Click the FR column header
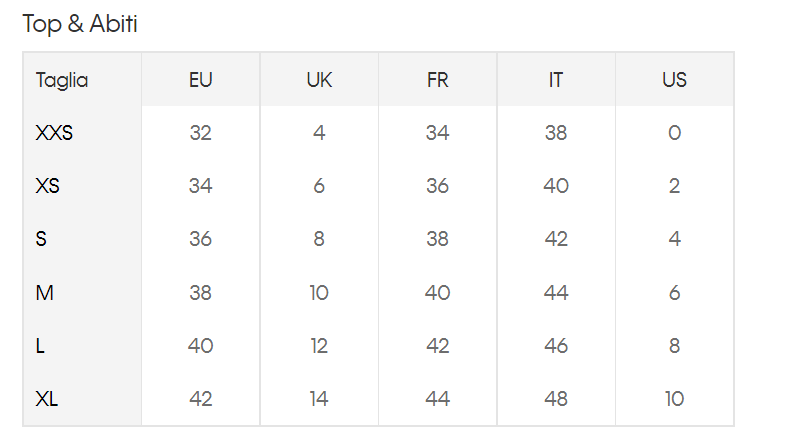790x447 pixels. coord(437,80)
